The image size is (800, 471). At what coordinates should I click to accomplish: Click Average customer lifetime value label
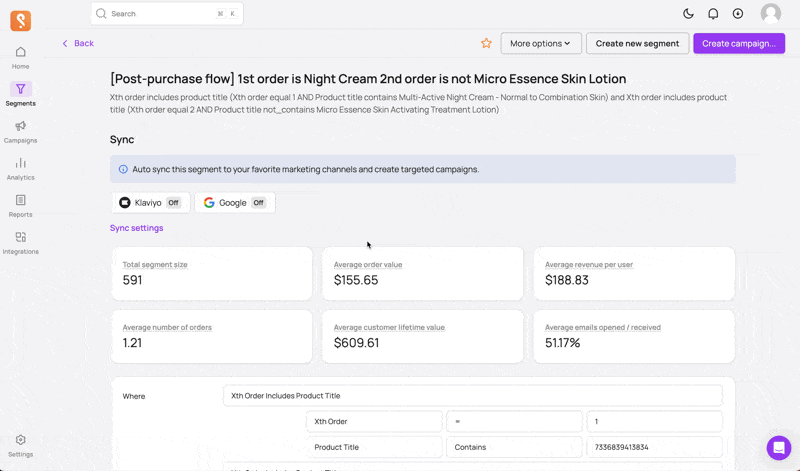pyautogui.click(x=389, y=327)
